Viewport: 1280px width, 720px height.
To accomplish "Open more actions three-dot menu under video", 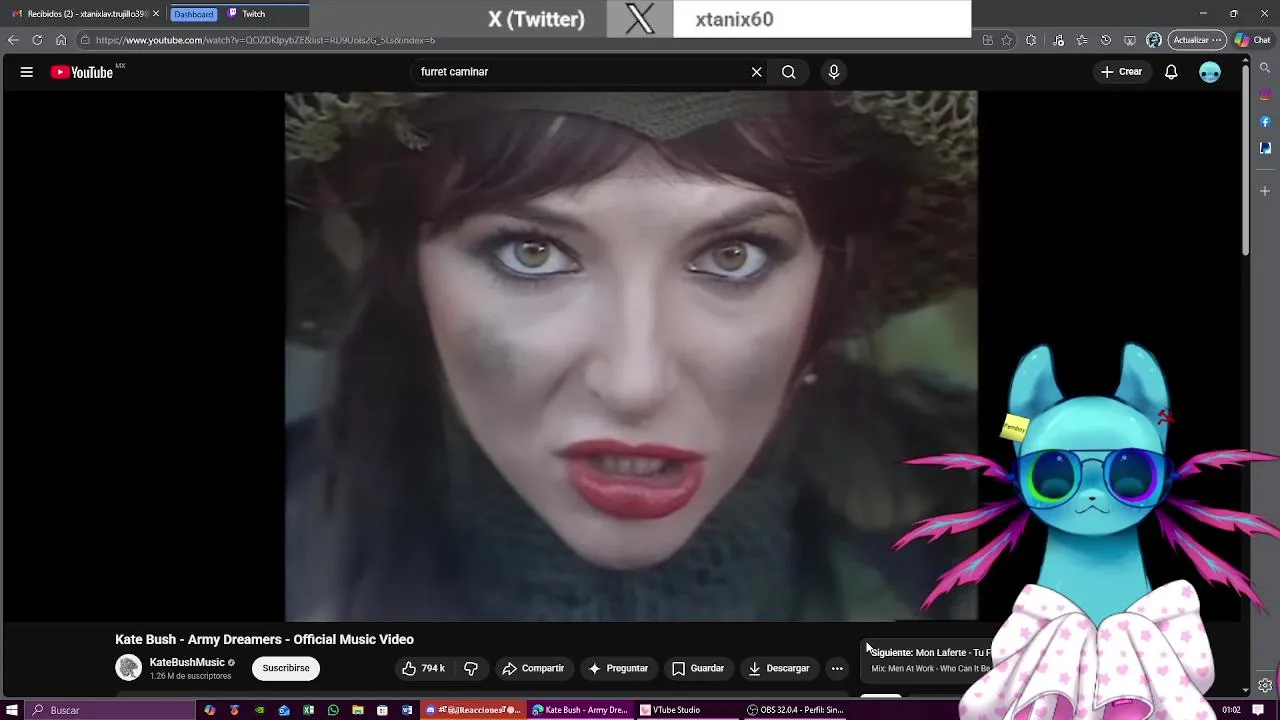I will pyautogui.click(x=837, y=668).
